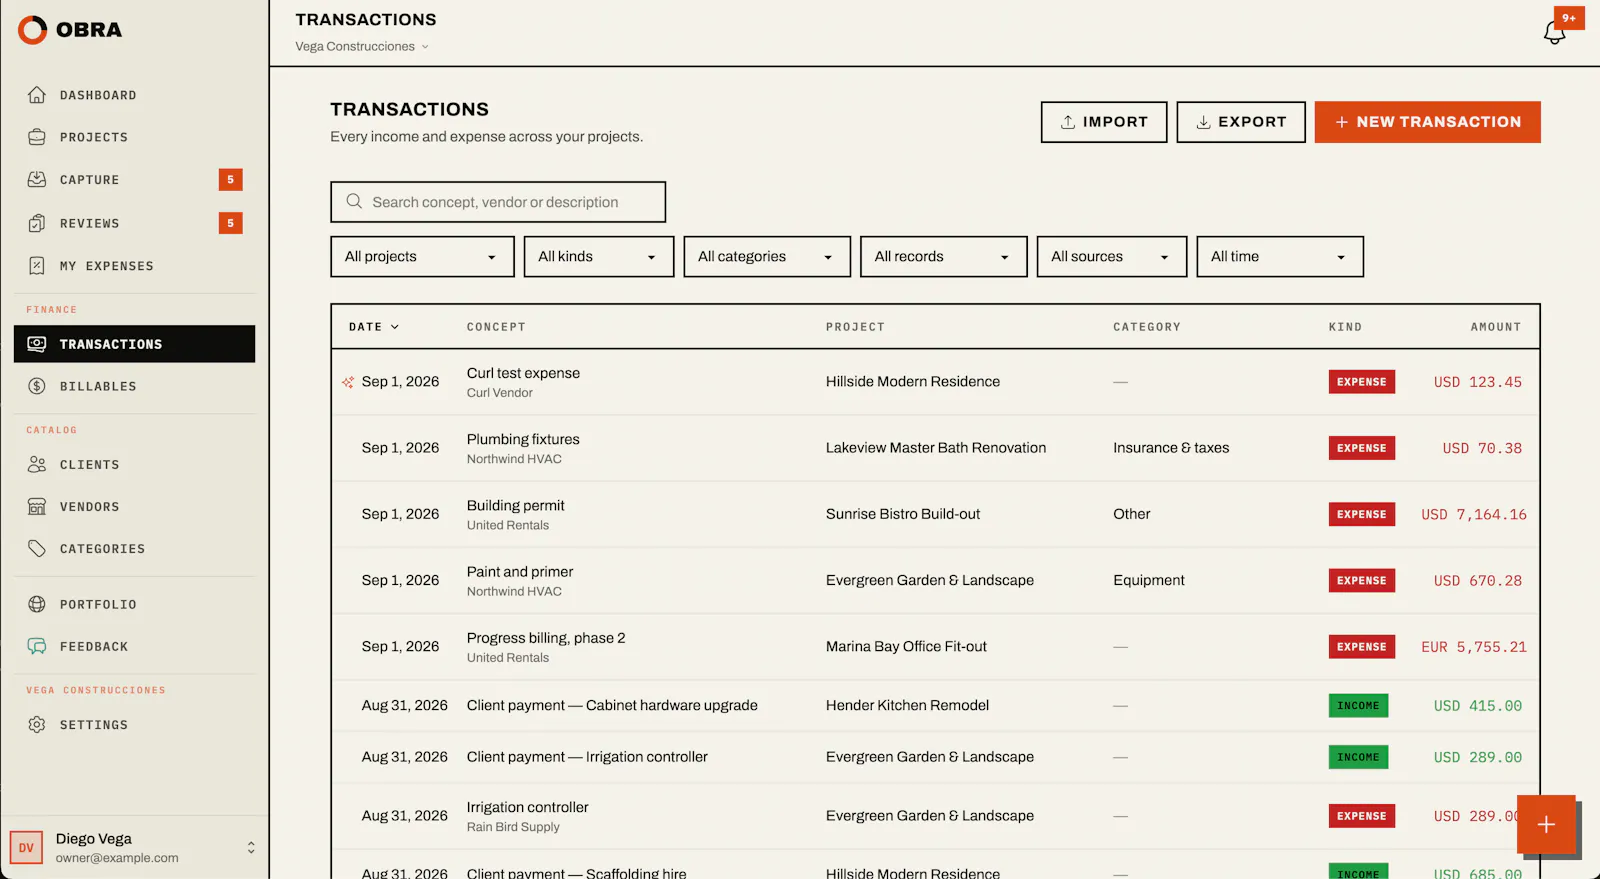Go to Dashboard in sidebar
This screenshot has height=879, width=1600.
[x=134, y=95]
